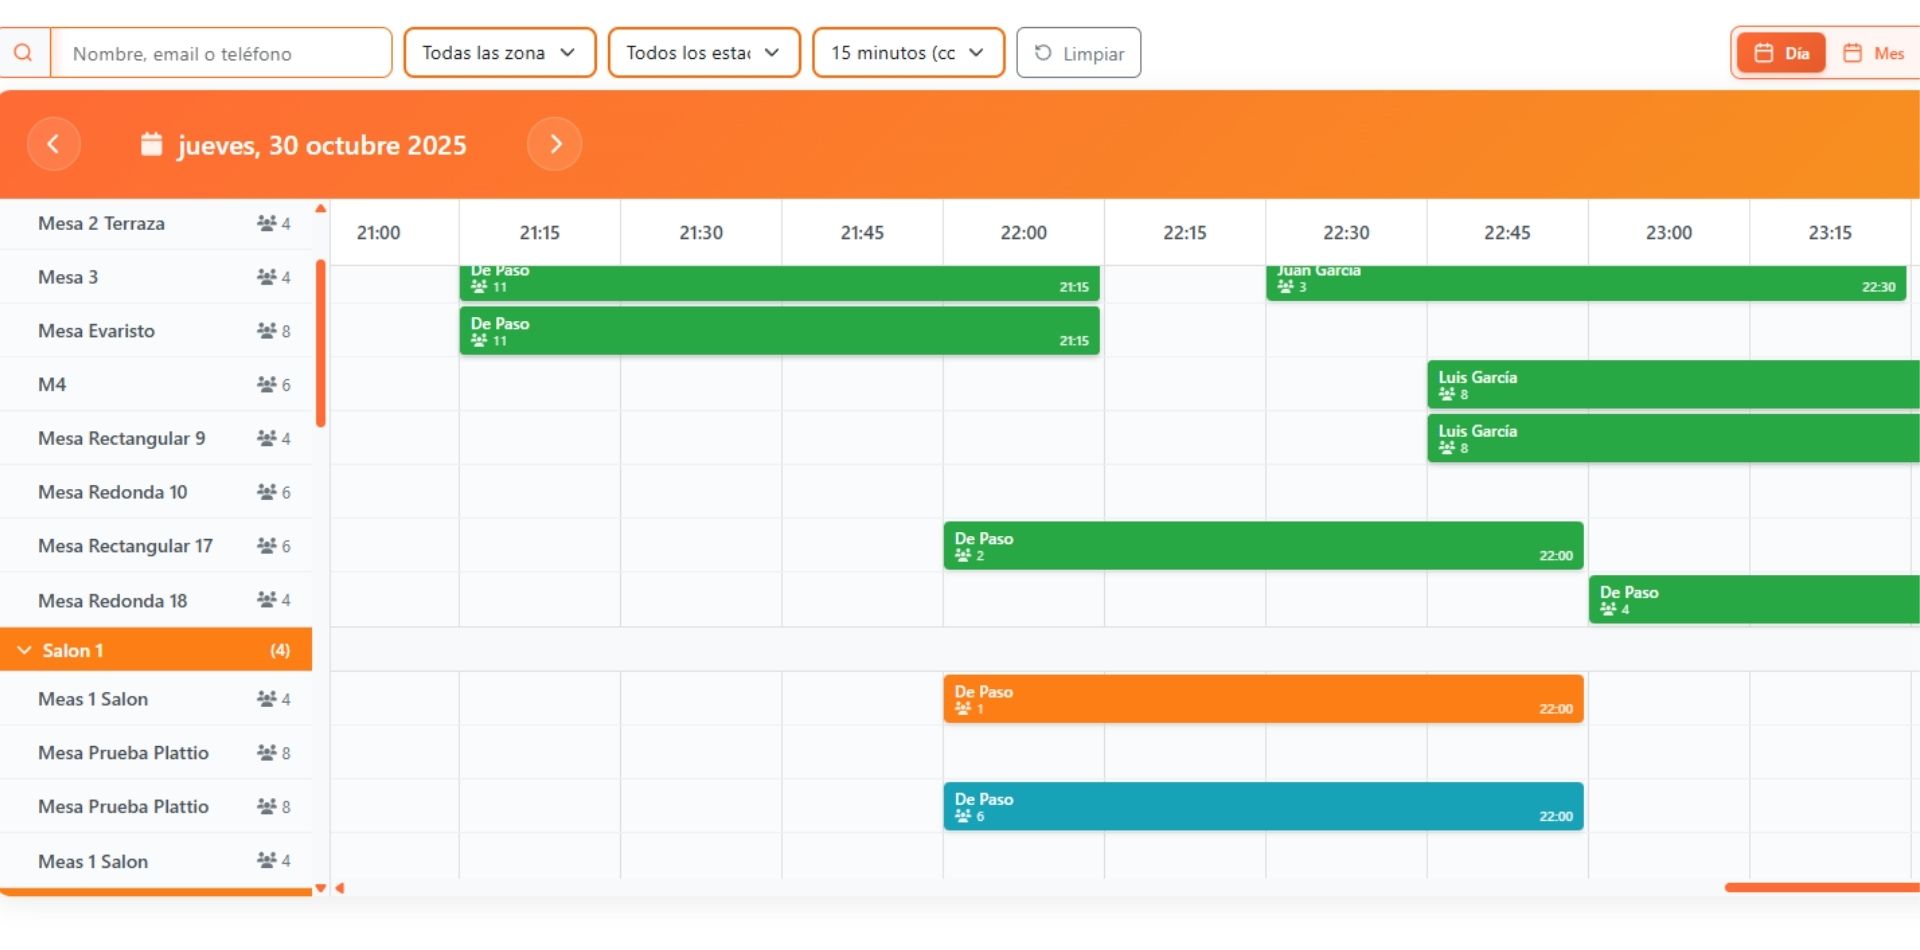1920x950 pixels.
Task: Open the Todos los estados dropdown
Action: pyautogui.click(x=703, y=53)
